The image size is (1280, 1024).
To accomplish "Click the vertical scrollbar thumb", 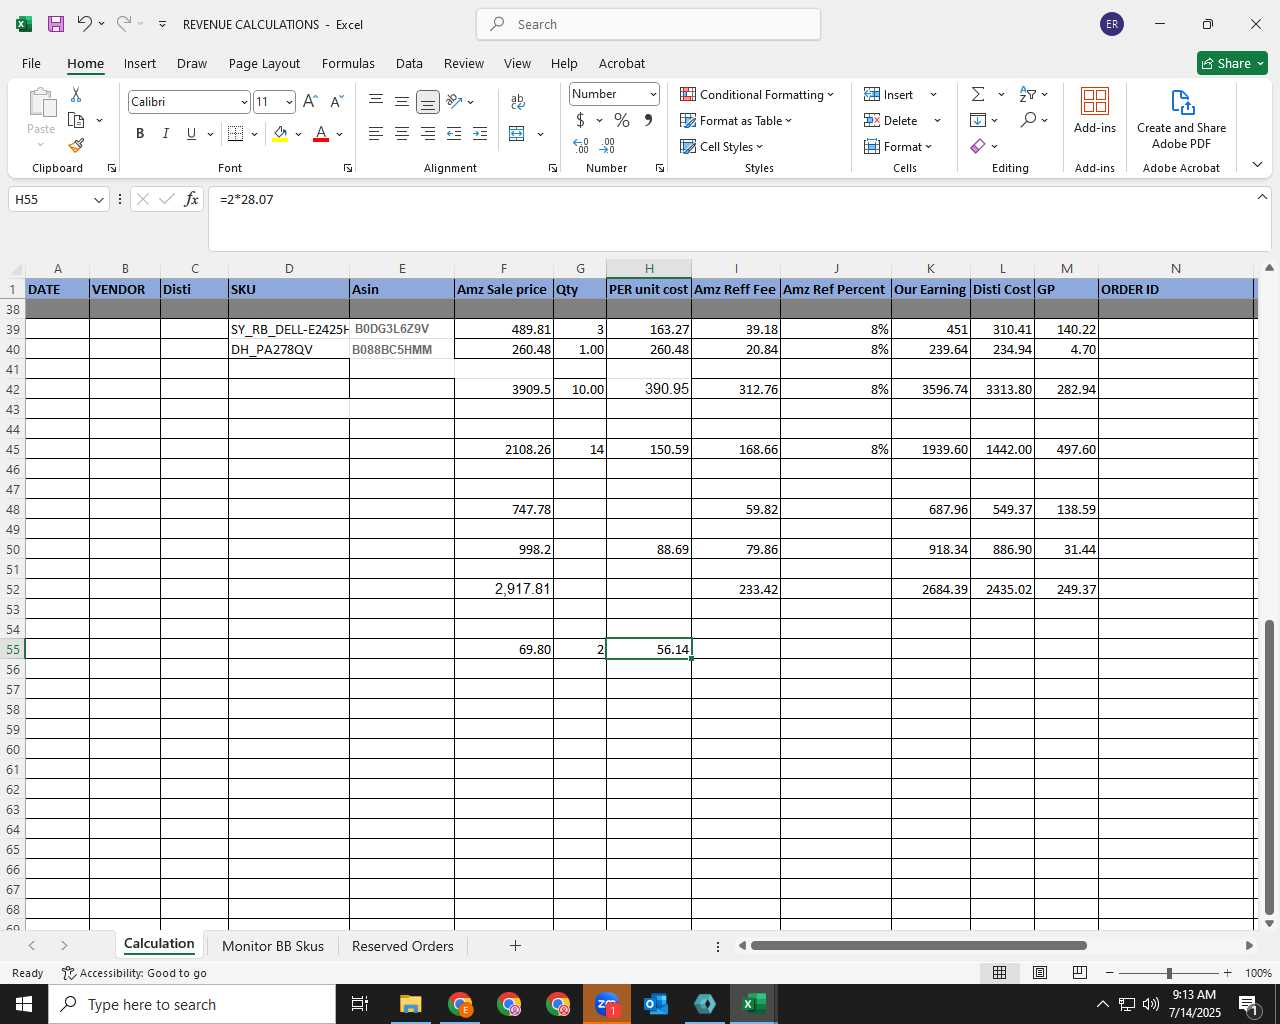I will coord(1269,767).
